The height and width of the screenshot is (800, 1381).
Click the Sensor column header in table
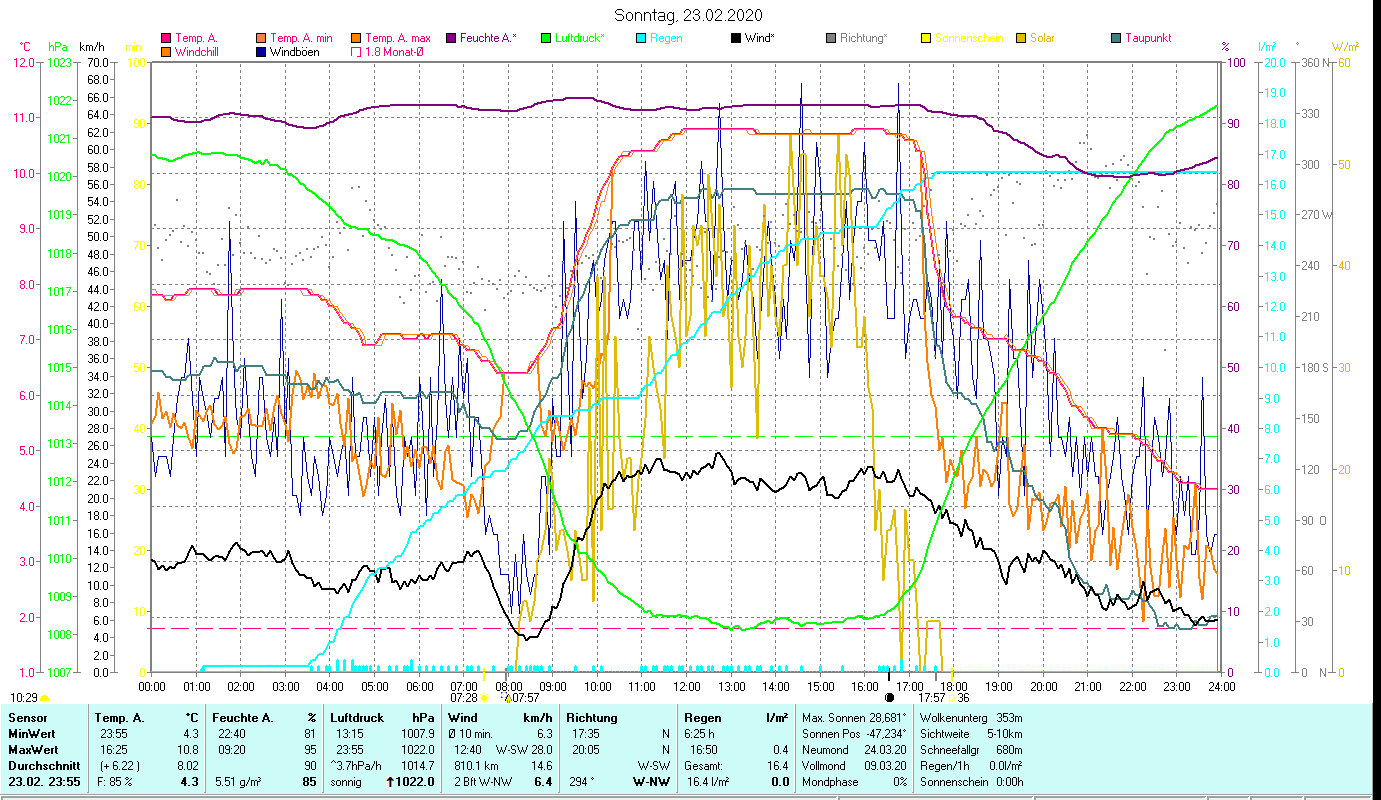(27, 717)
